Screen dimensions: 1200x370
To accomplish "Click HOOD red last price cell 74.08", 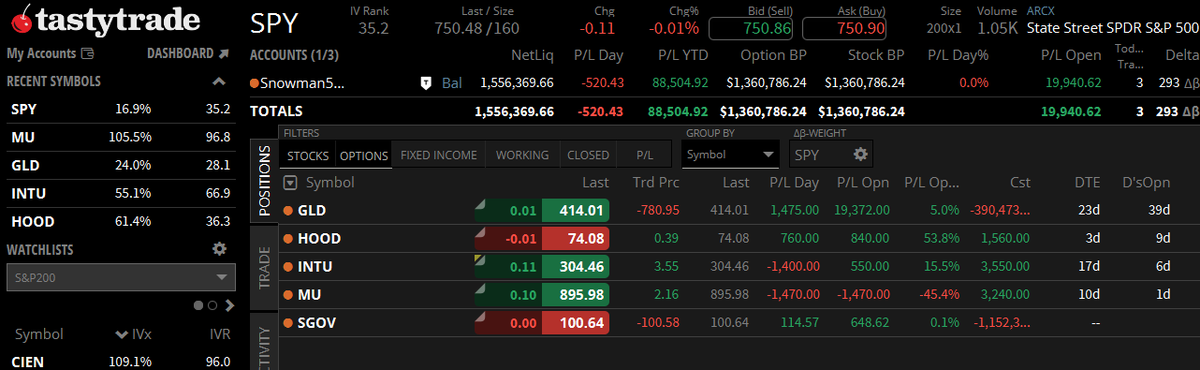I will pos(575,238).
